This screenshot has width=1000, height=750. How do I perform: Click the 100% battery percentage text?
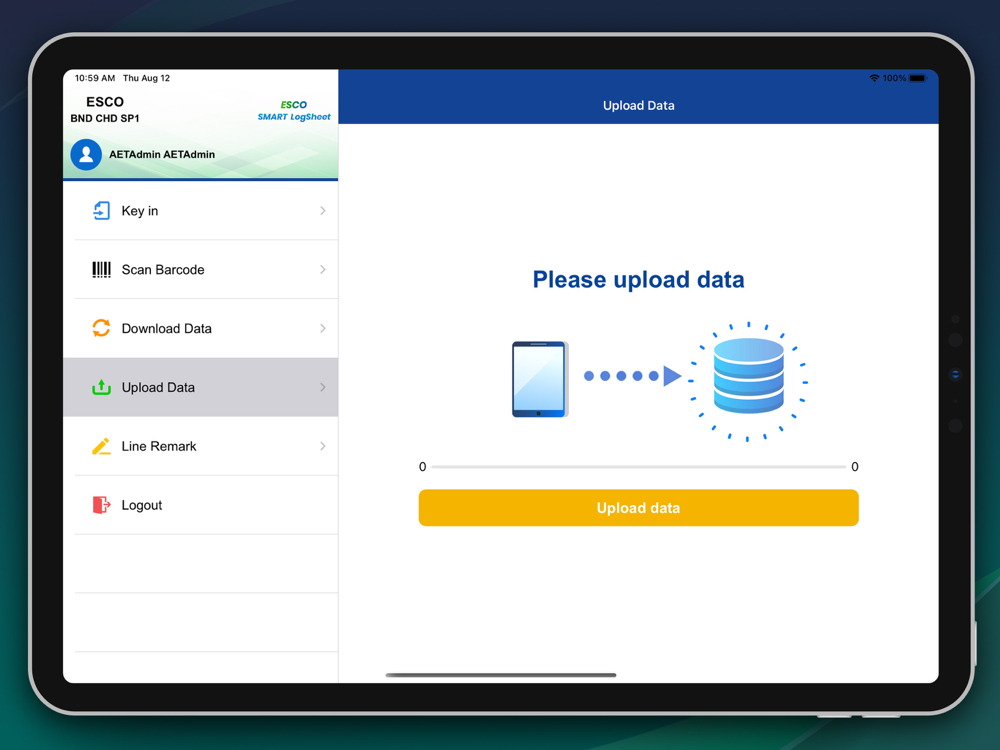point(894,78)
